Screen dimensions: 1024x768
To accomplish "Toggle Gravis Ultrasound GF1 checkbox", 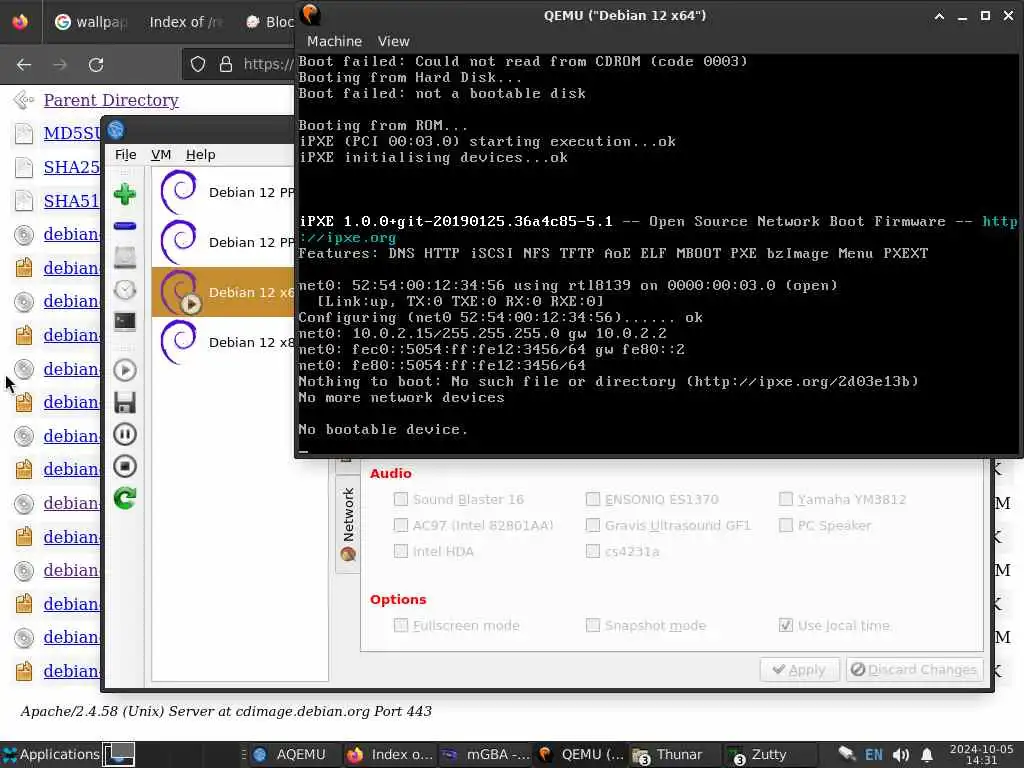I will pyautogui.click(x=592, y=525).
